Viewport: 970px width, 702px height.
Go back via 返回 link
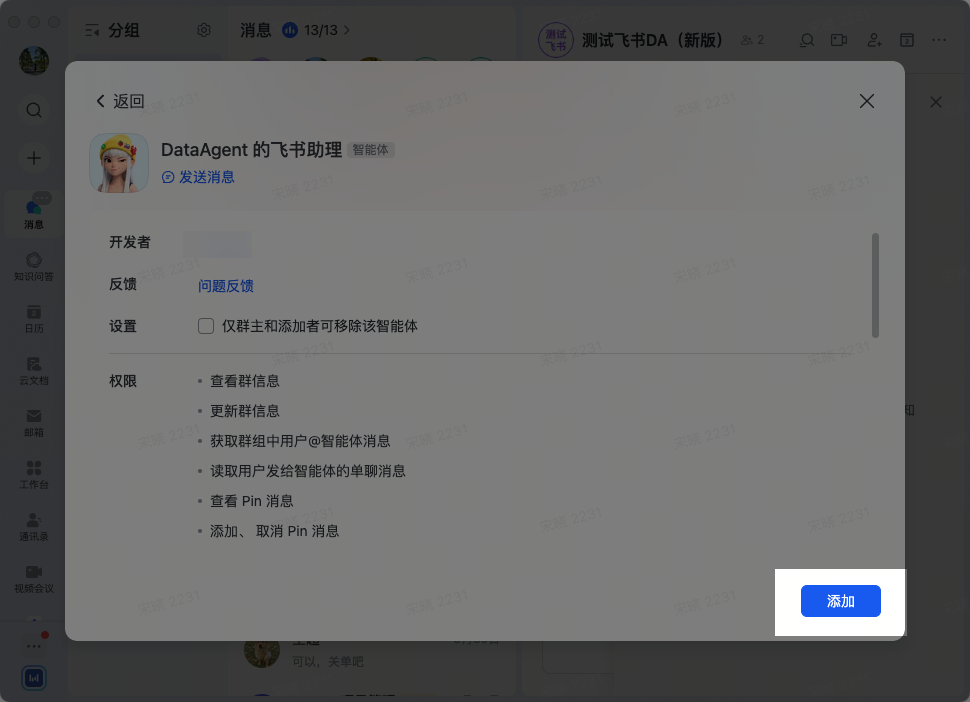pyautogui.click(x=120, y=101)
